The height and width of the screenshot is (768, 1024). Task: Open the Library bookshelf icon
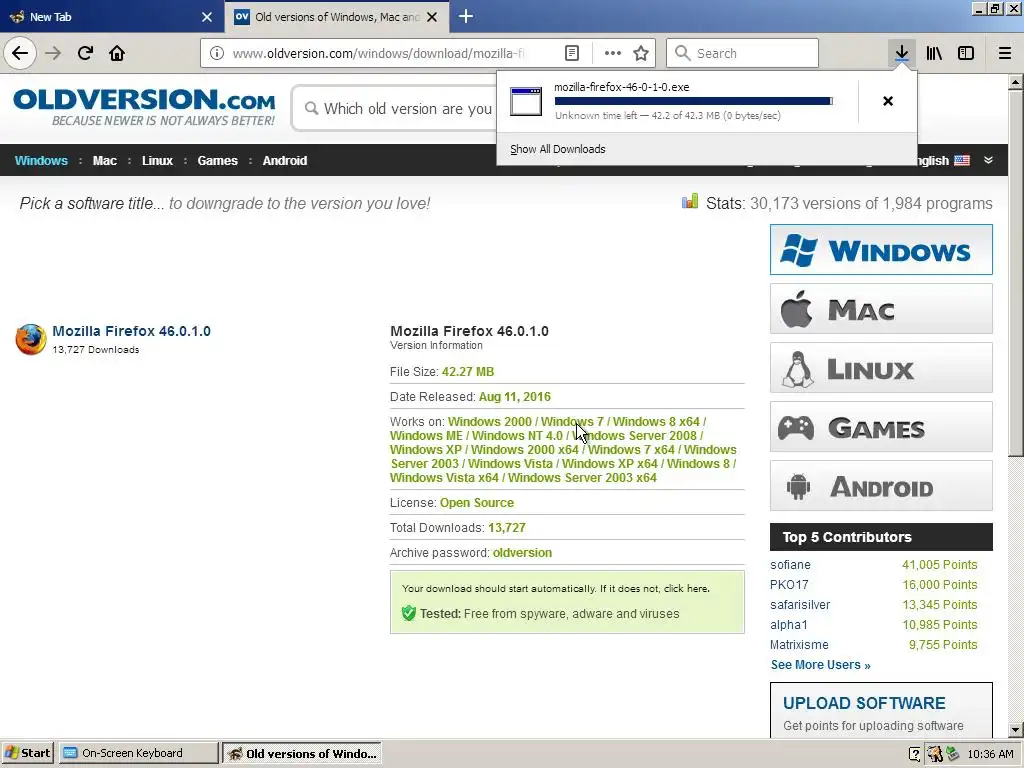point(934,53)
